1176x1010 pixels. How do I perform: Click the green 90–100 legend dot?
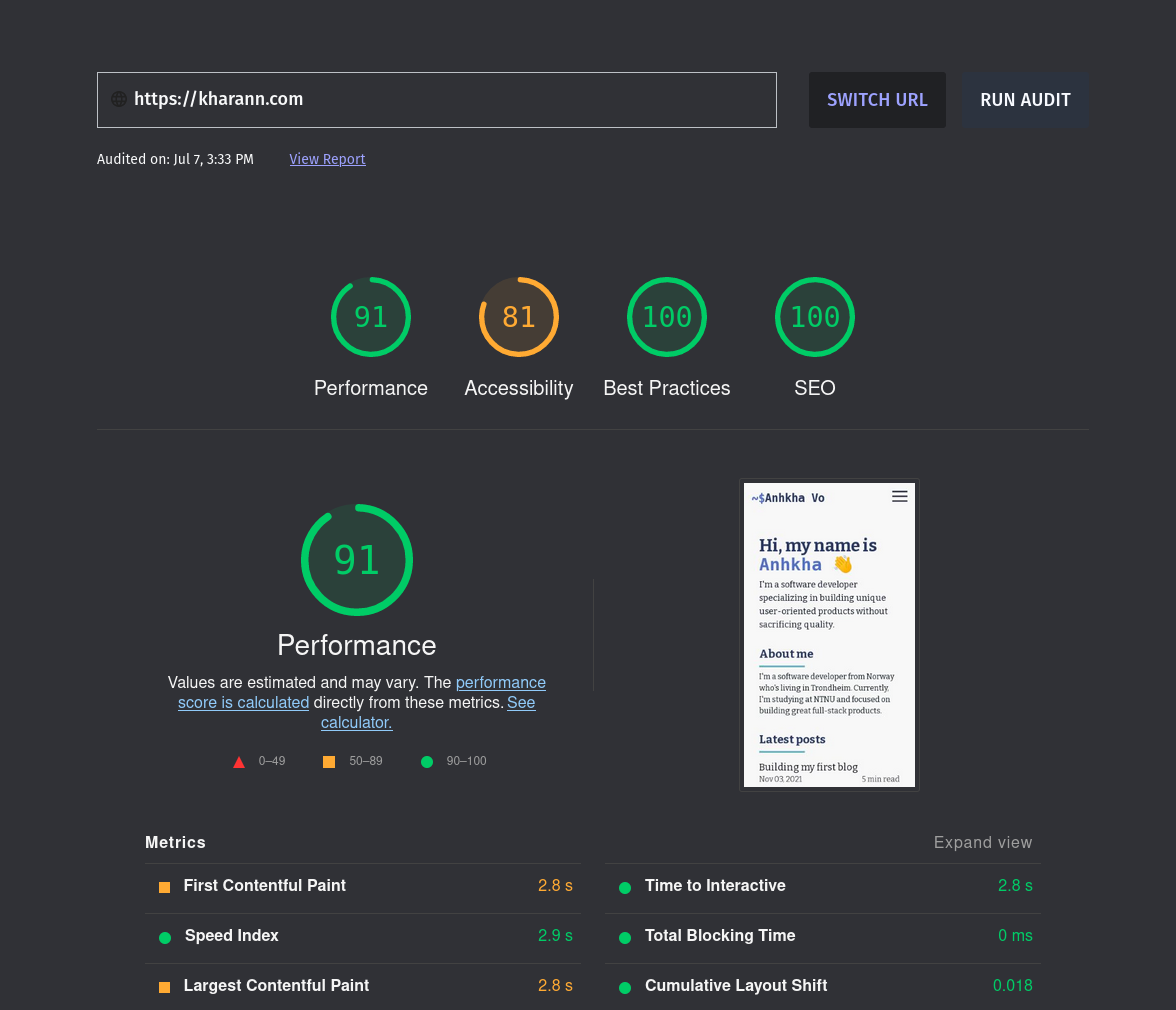427,761
